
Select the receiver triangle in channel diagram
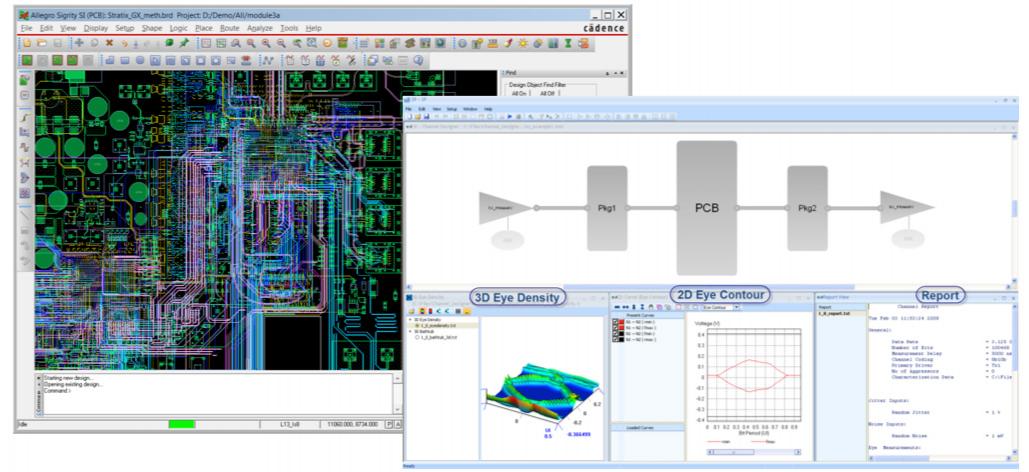coord(906,207)
